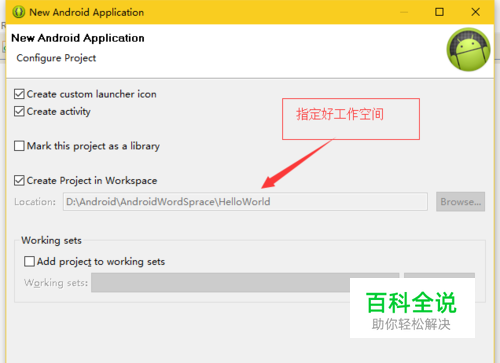The height and width of the screenshot is (363, 500).
Task: Click the Browse... button next to Location
Action: pos(460,202)
